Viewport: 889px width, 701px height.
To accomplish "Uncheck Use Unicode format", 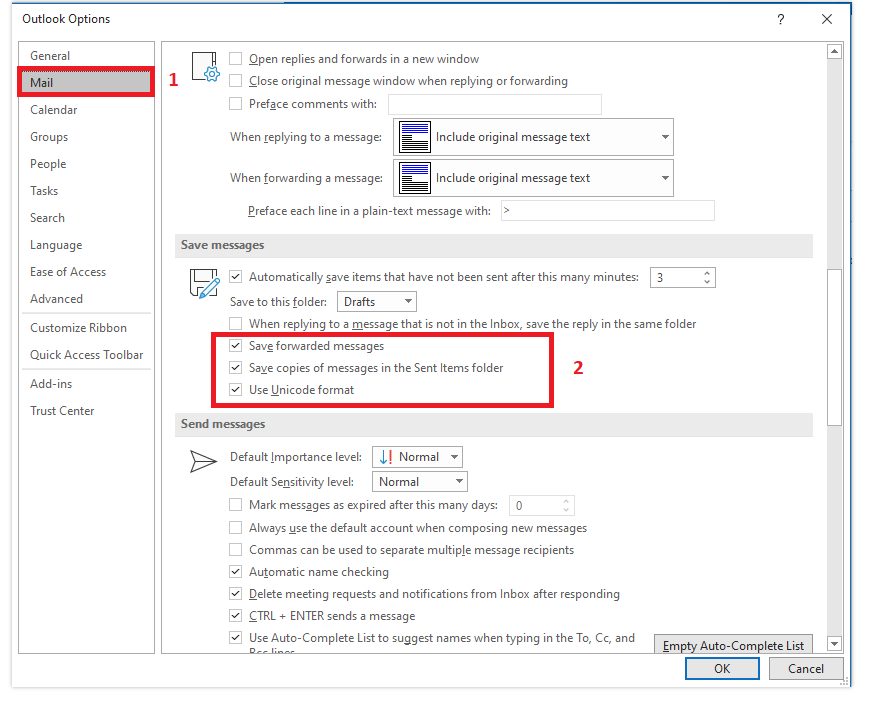I will [235, 390].
